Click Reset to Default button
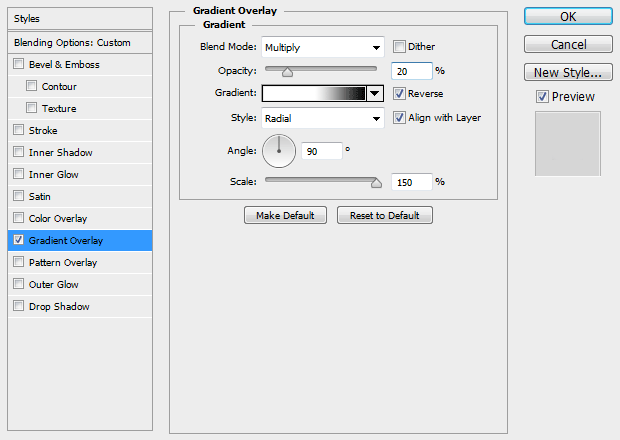The height and width of the screenshot is (440, 620). pyautogui.click(x=385, y=215)
